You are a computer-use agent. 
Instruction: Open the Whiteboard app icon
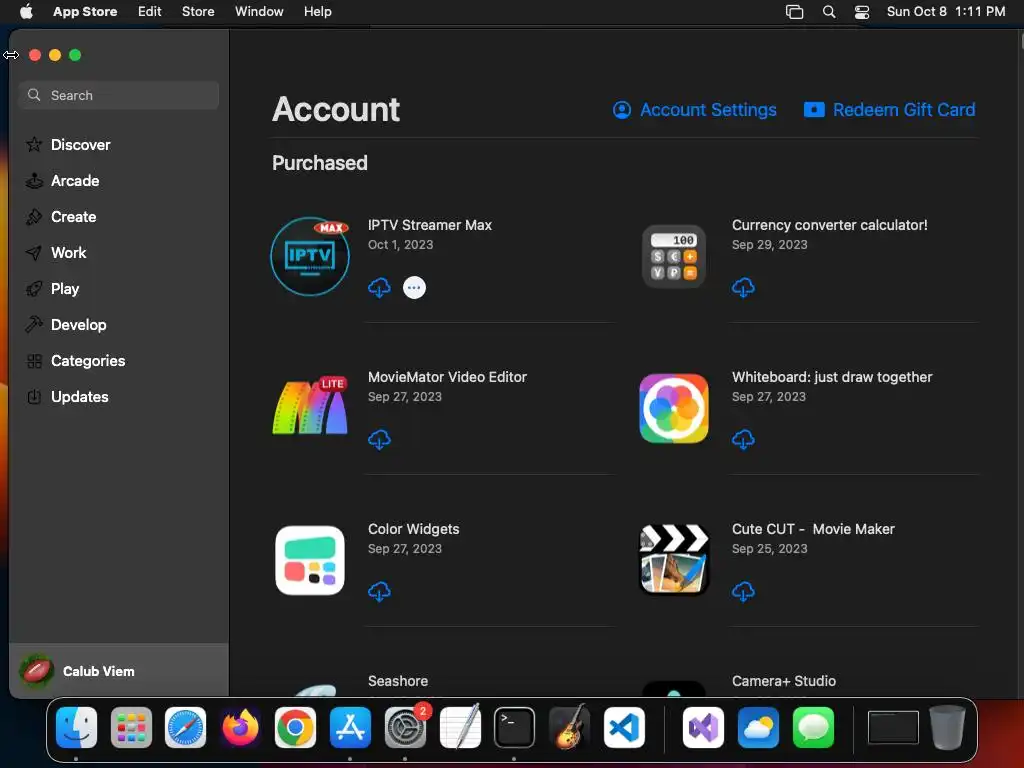[674, 408]
